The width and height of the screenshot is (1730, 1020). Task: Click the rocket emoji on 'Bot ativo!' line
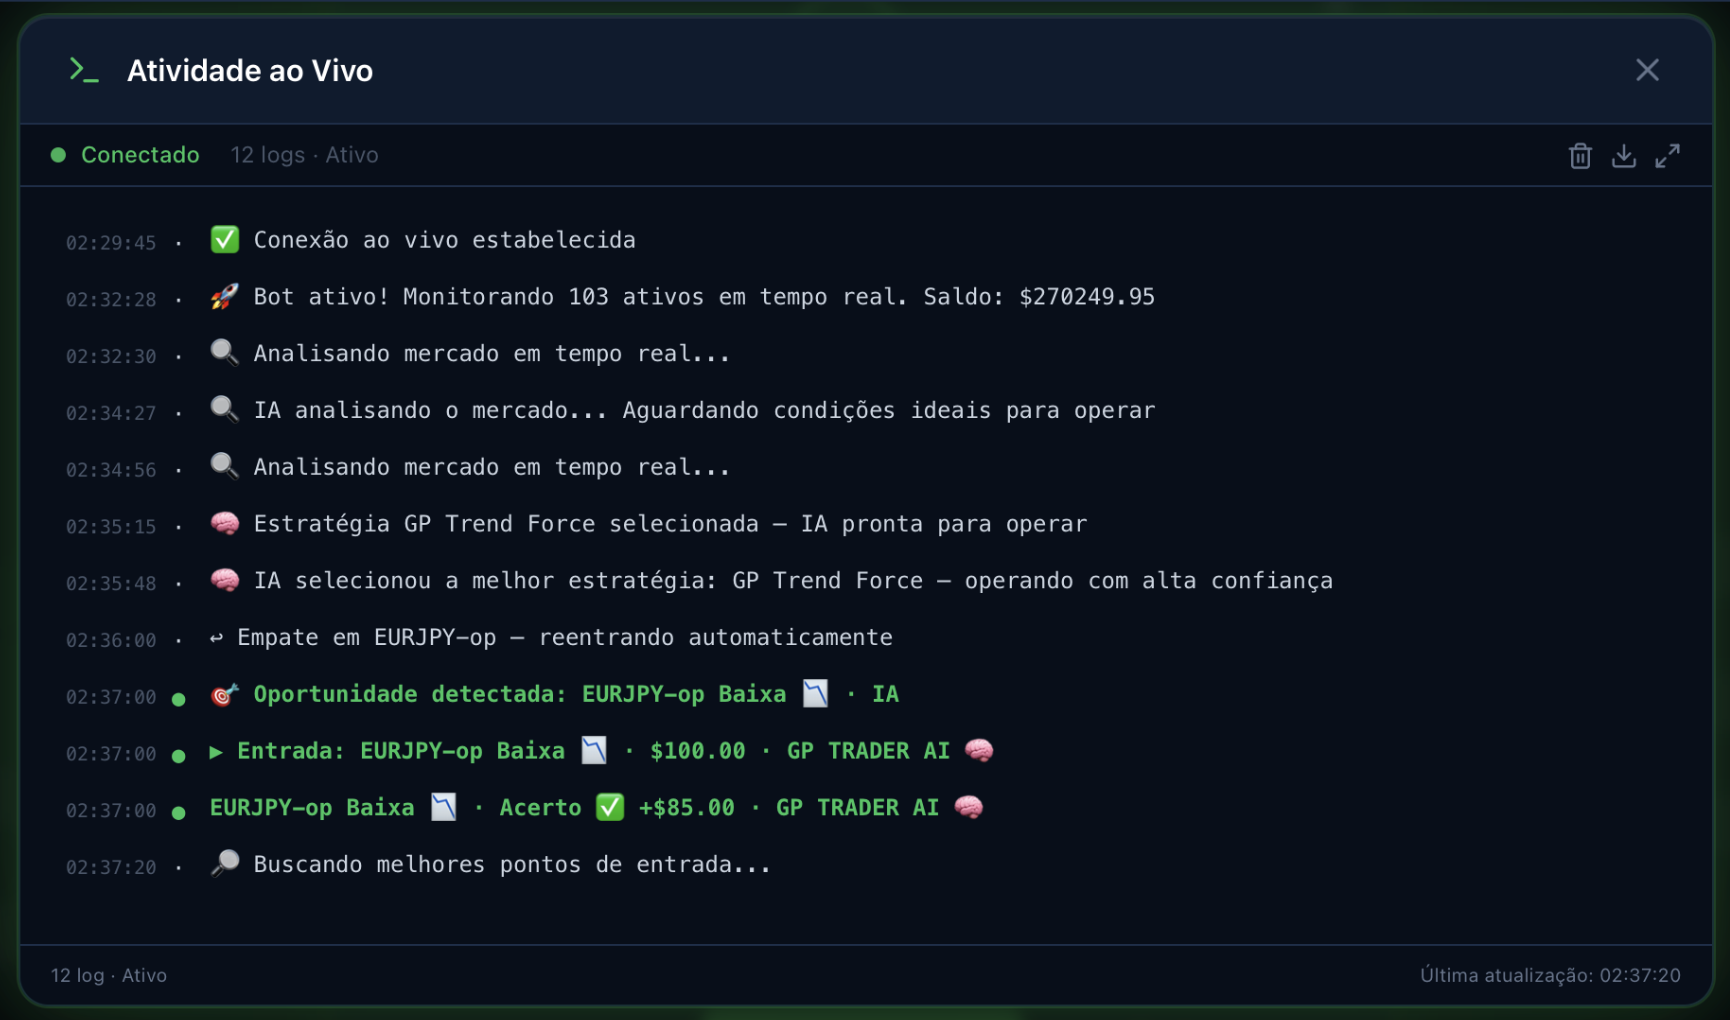(224, 296)
